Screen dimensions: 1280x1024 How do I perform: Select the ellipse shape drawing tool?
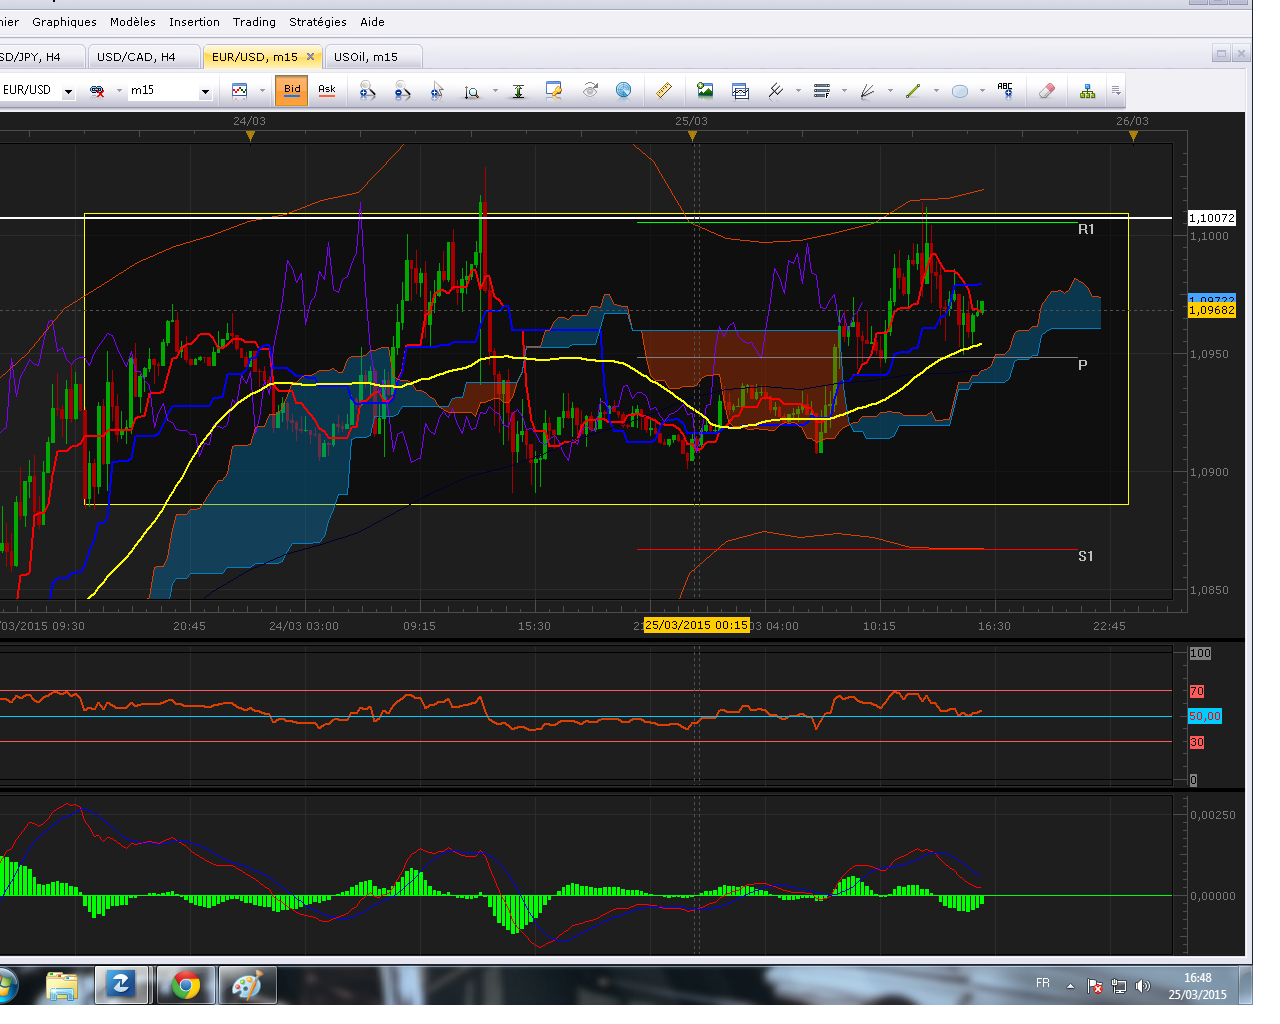(x=959, y=91)
